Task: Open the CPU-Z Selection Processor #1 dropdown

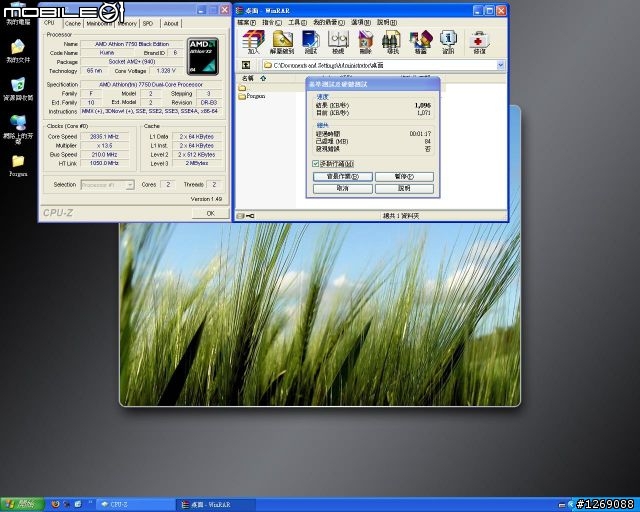Action: click(x=107, y=185)
